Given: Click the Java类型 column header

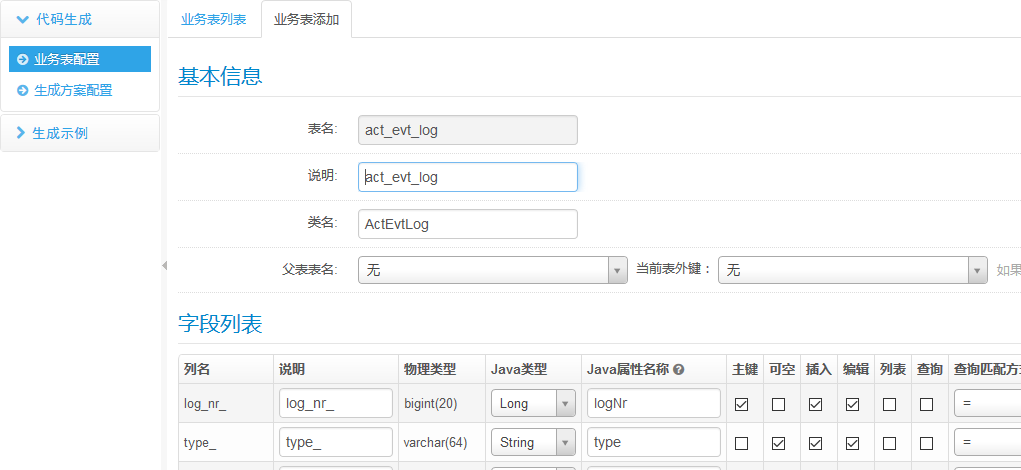Looking at the screenshot, I should pos(533,370).
